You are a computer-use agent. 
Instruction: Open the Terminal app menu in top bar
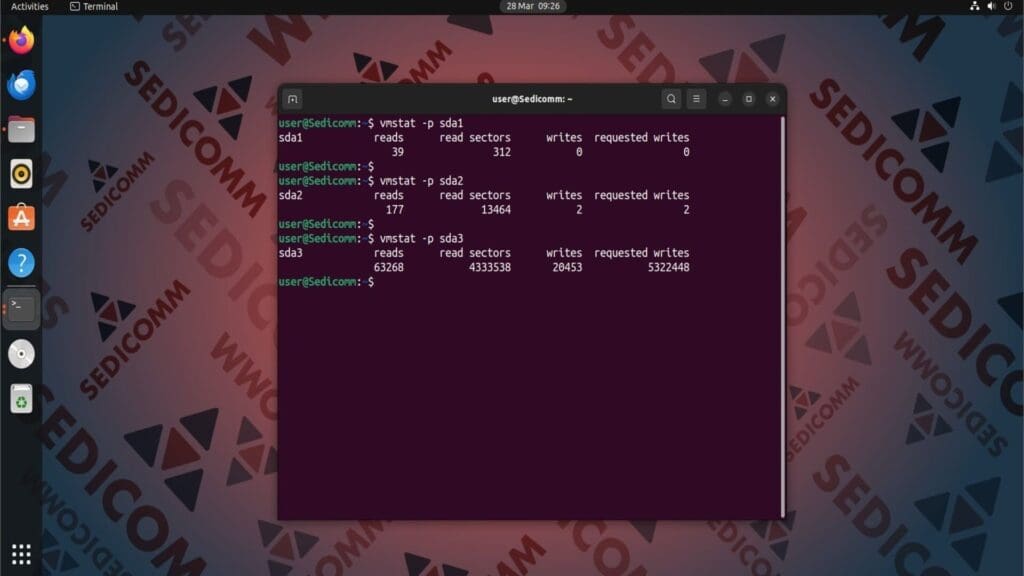click(92, 6)
